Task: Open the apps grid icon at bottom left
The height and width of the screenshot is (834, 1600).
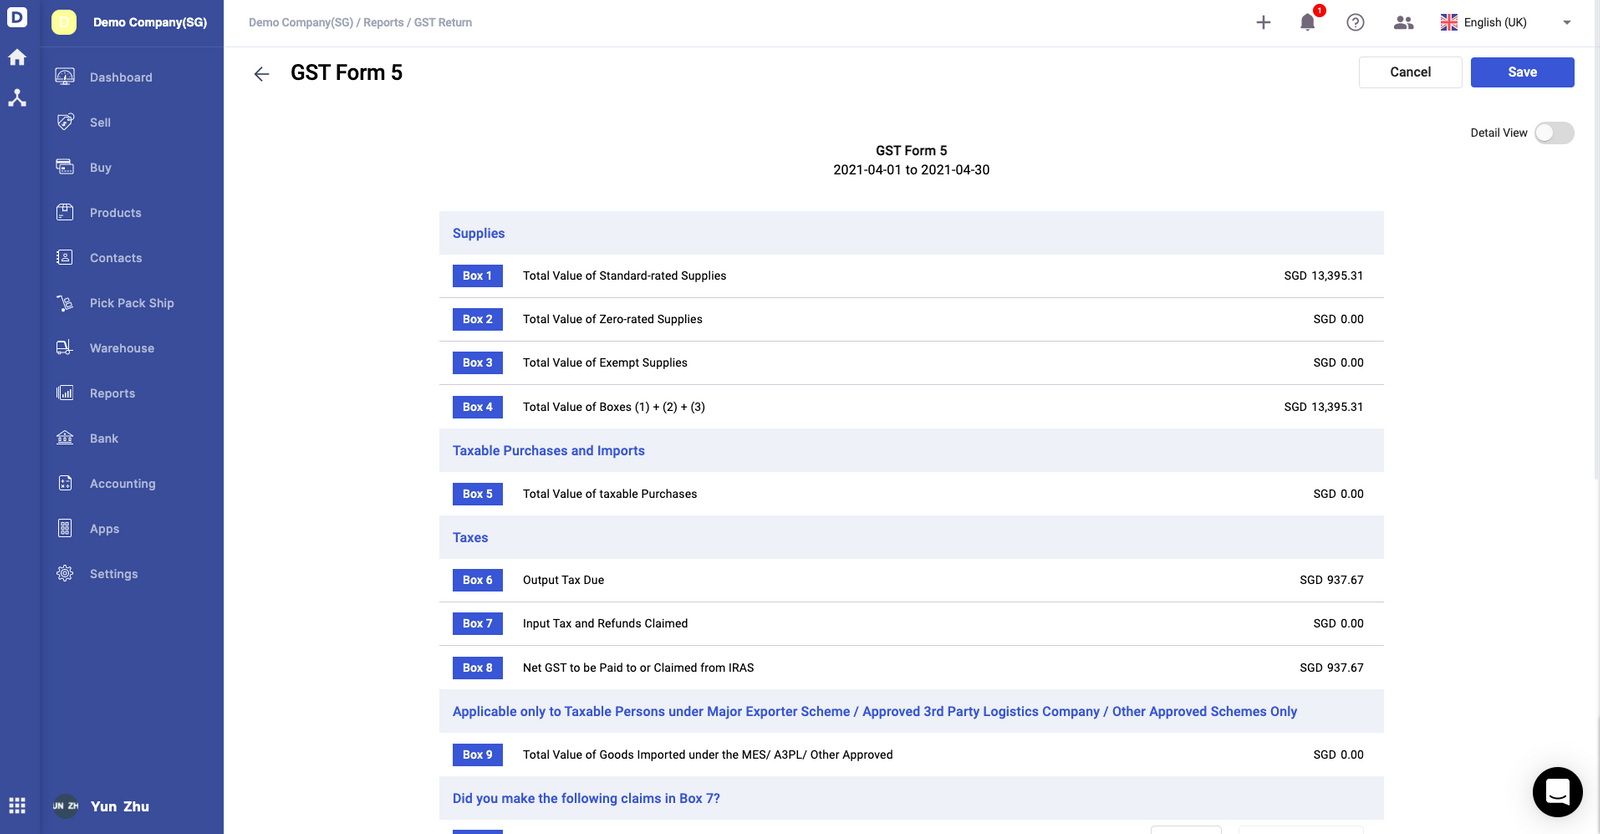Action: tap(17, 806)
